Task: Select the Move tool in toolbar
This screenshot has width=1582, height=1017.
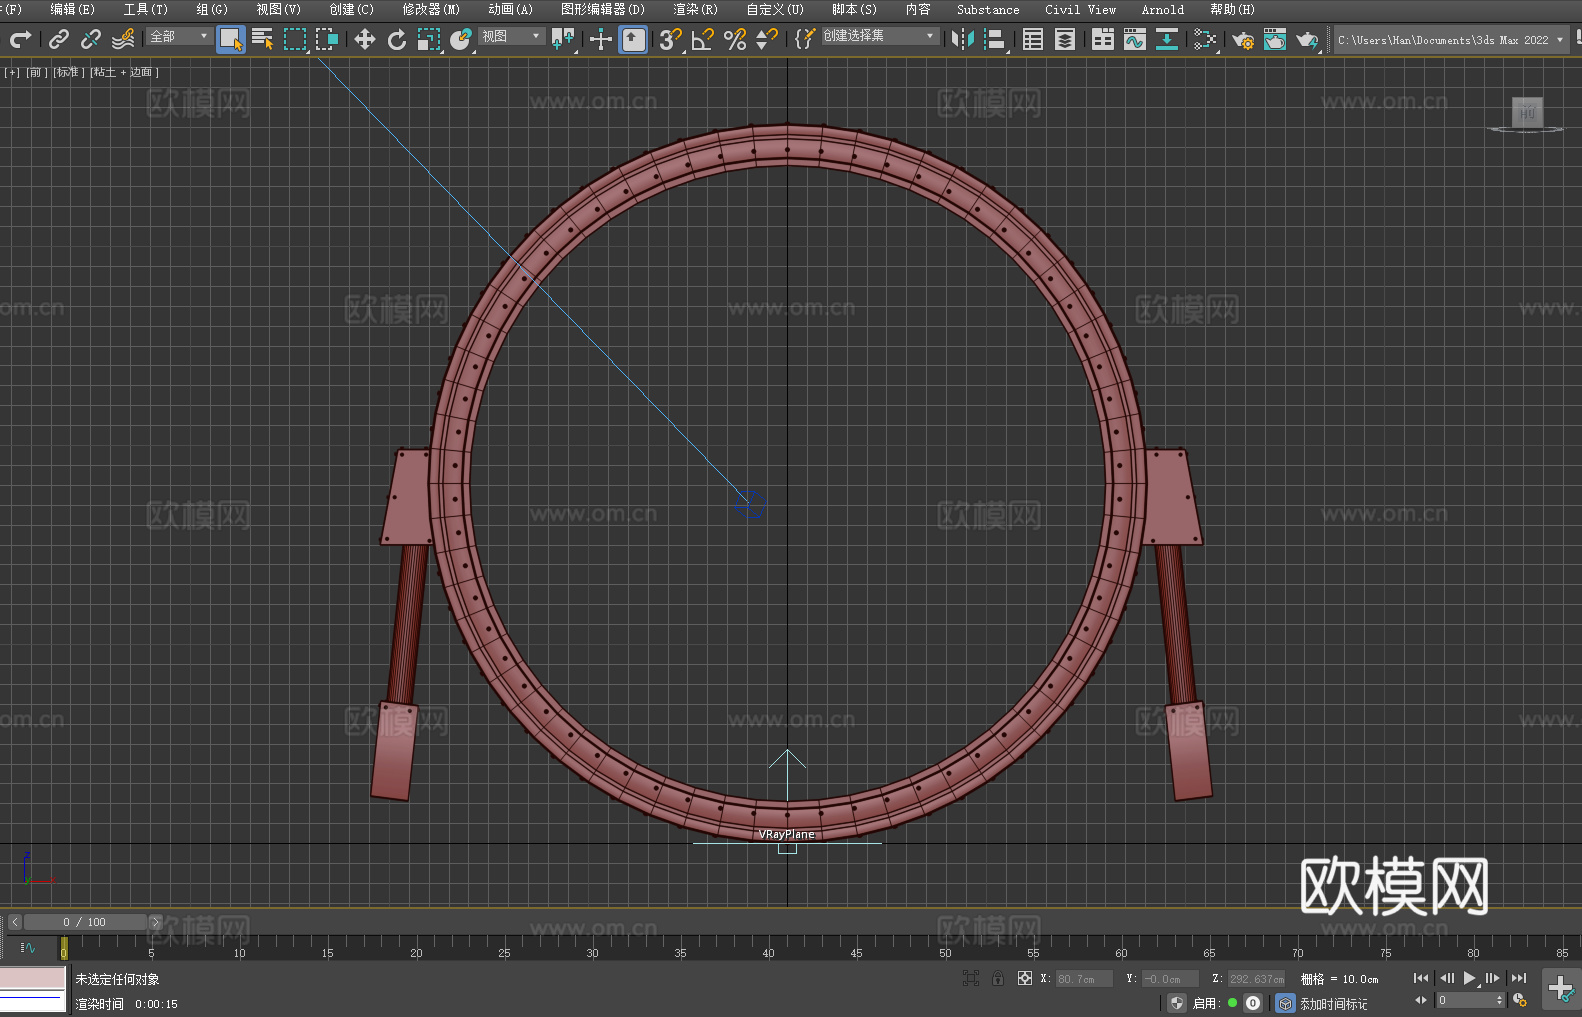Action: [x=364, y=39]
